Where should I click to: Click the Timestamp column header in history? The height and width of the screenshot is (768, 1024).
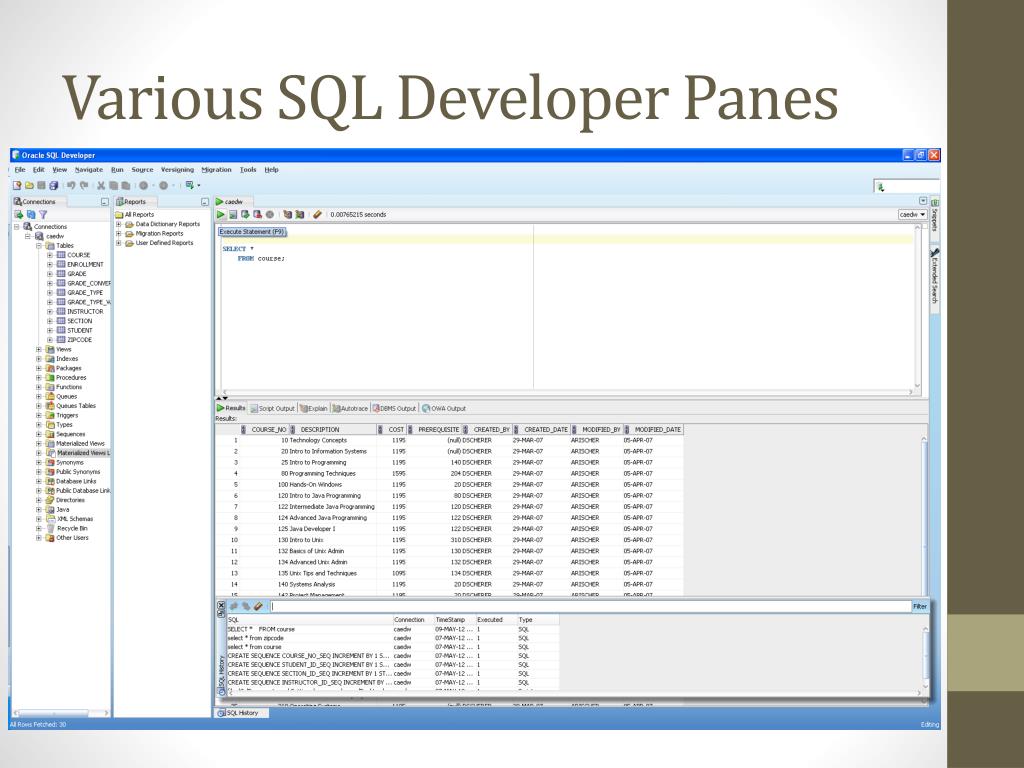click(449, 620)
